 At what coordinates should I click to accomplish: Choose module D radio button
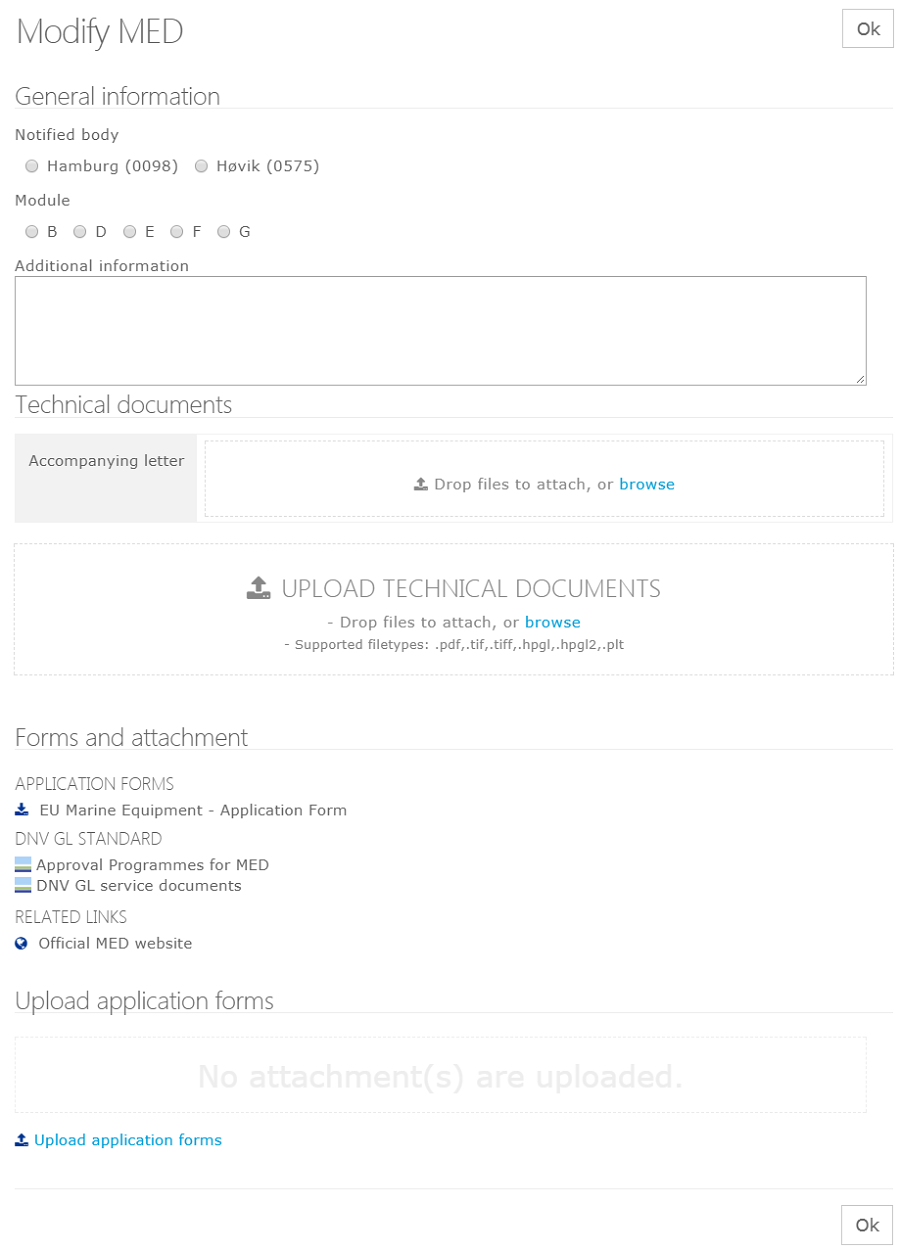80,232
